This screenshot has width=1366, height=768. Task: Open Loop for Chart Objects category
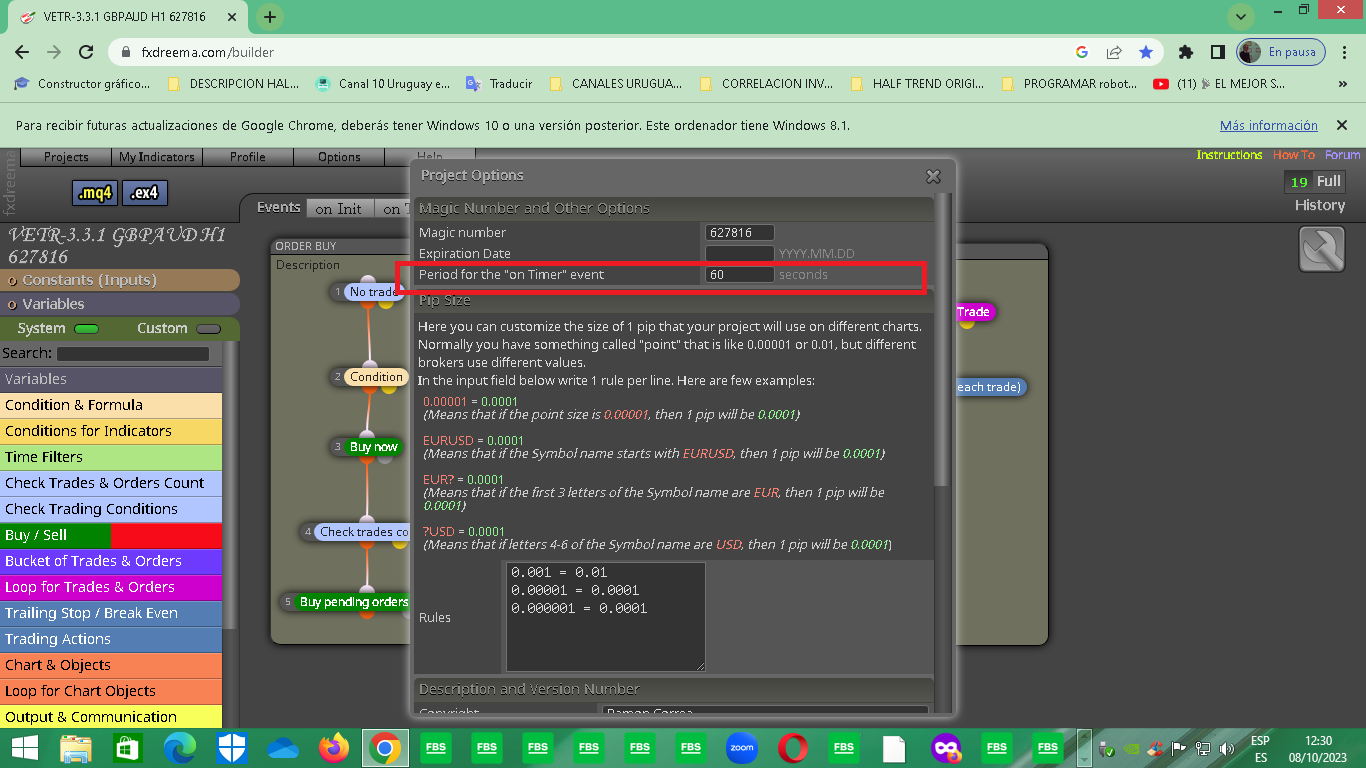point(111,691)
